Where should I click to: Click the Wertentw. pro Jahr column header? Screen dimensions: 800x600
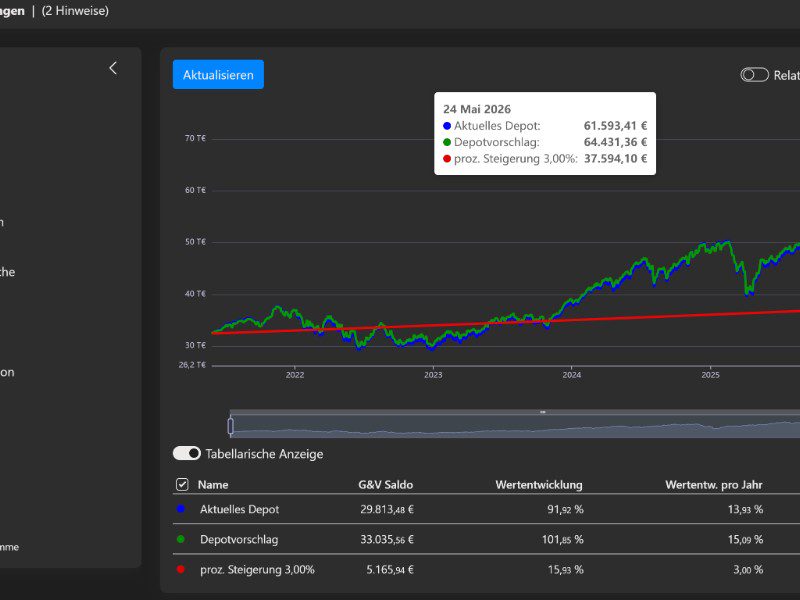click(714, 485)
